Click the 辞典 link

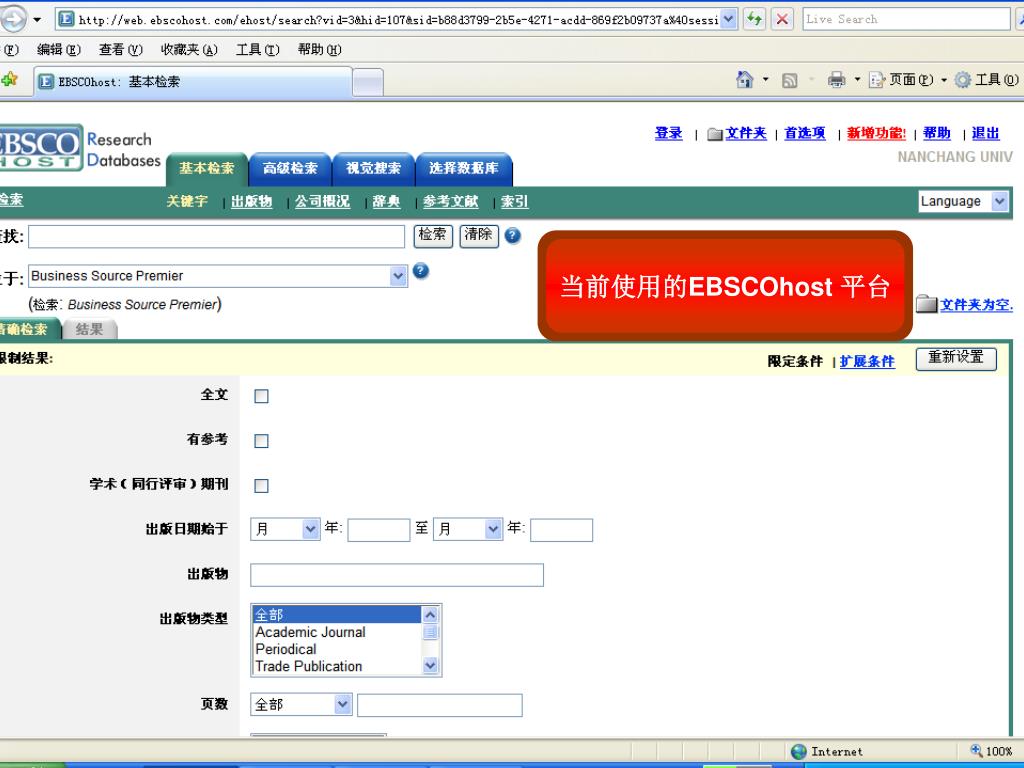click(386, 202)
